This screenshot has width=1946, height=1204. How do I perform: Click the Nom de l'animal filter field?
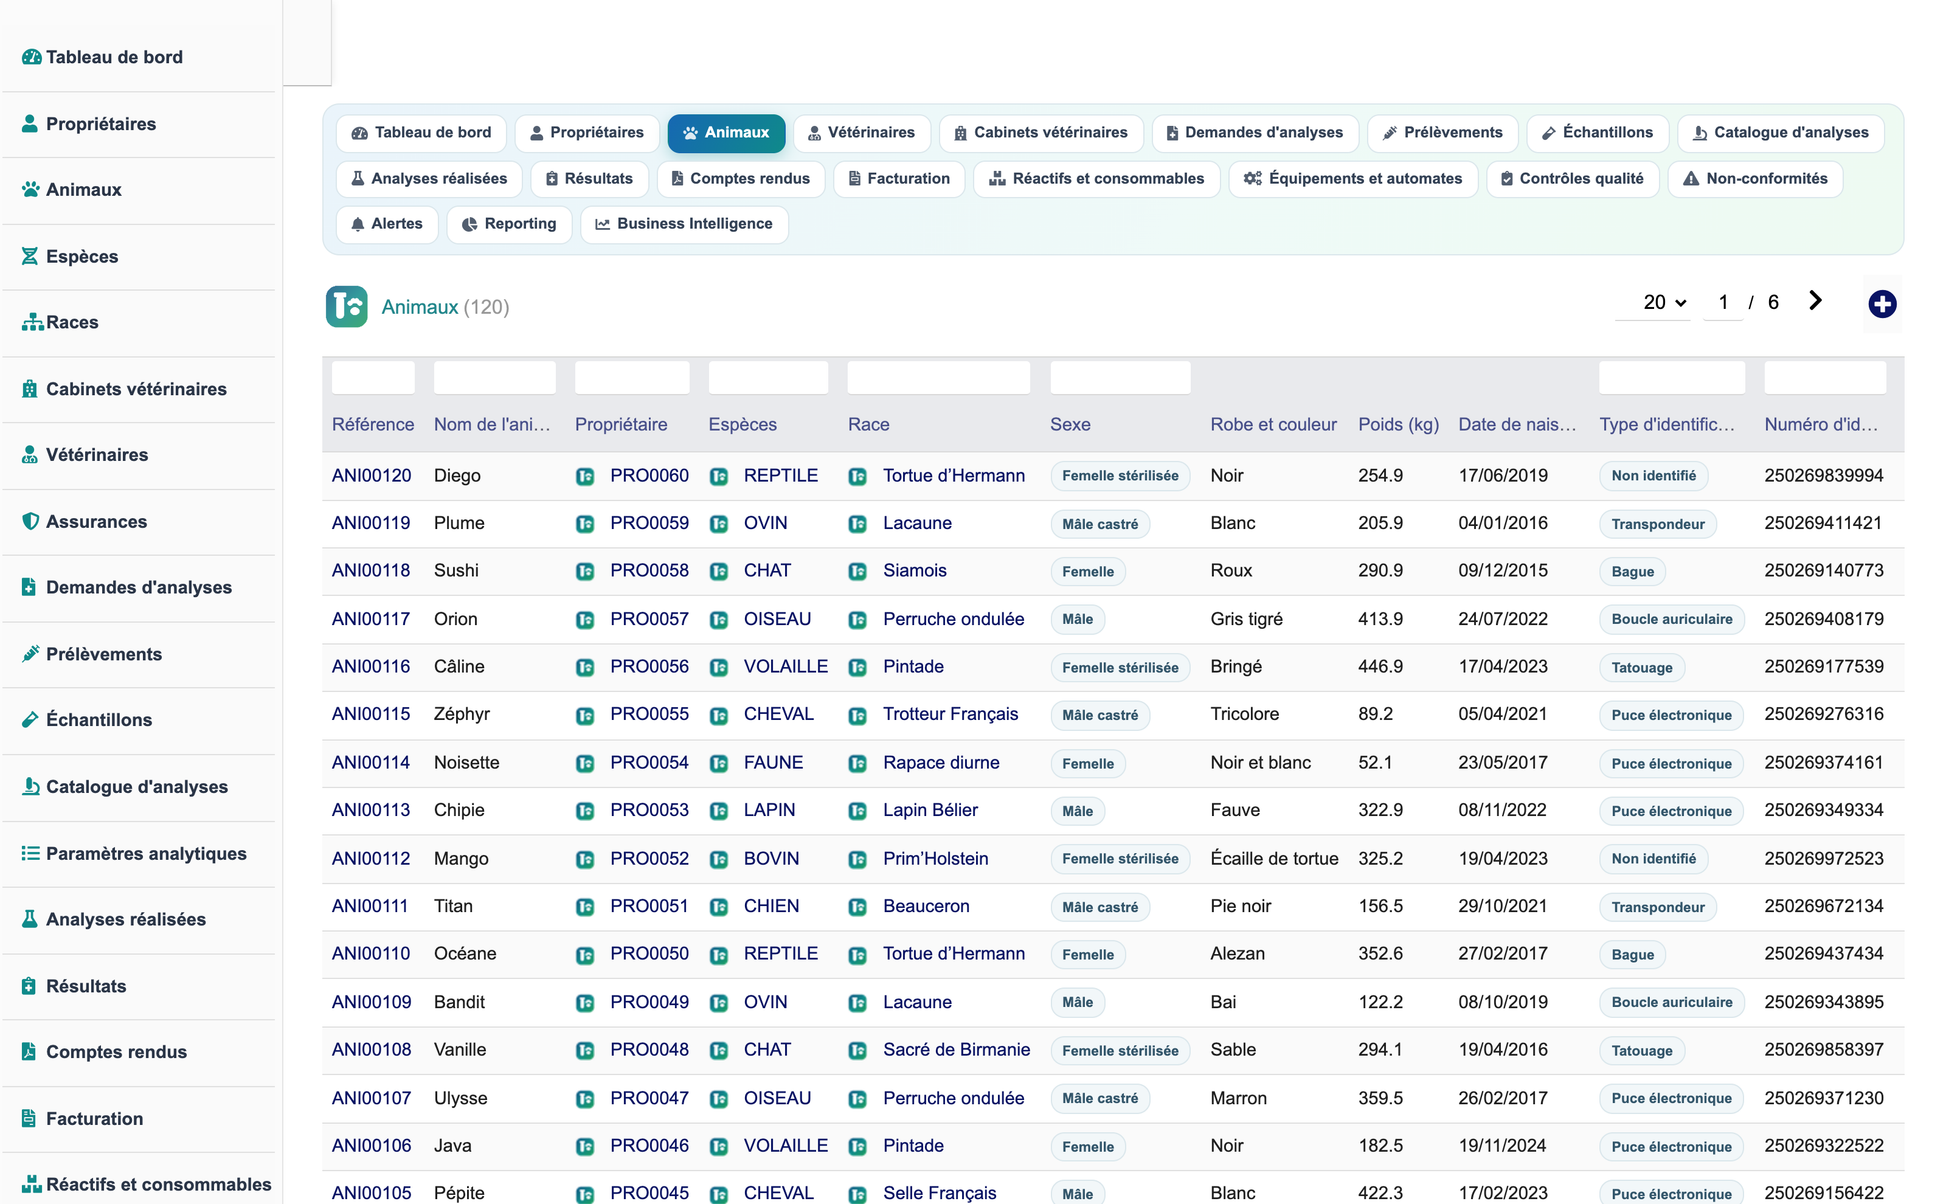pyautogui.click(x=494, y=378)
